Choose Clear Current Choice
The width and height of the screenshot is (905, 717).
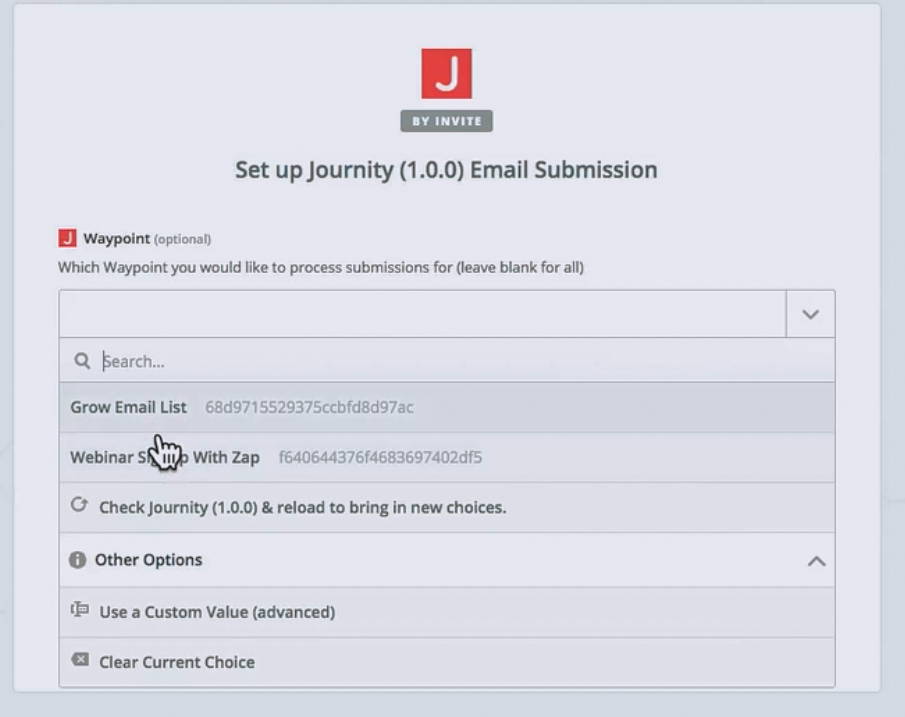click(x=447, y=662)
